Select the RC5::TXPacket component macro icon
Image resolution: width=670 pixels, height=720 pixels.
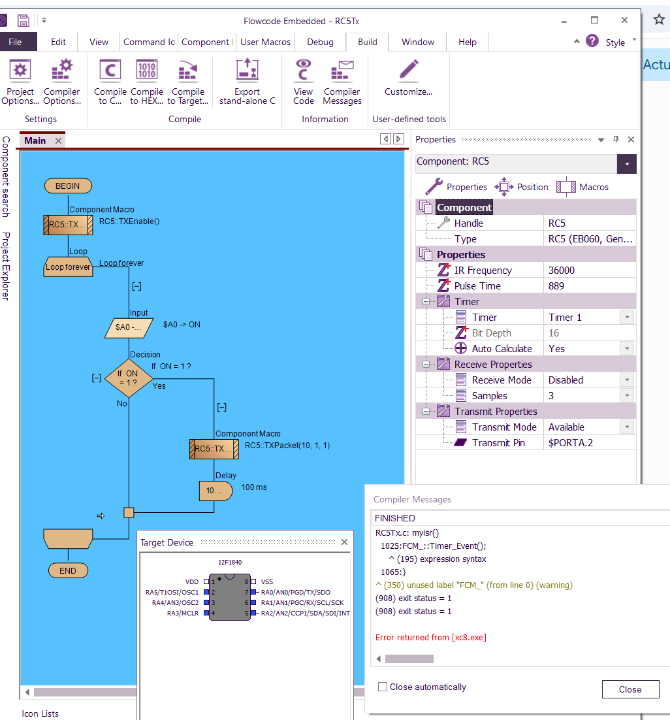214,449
